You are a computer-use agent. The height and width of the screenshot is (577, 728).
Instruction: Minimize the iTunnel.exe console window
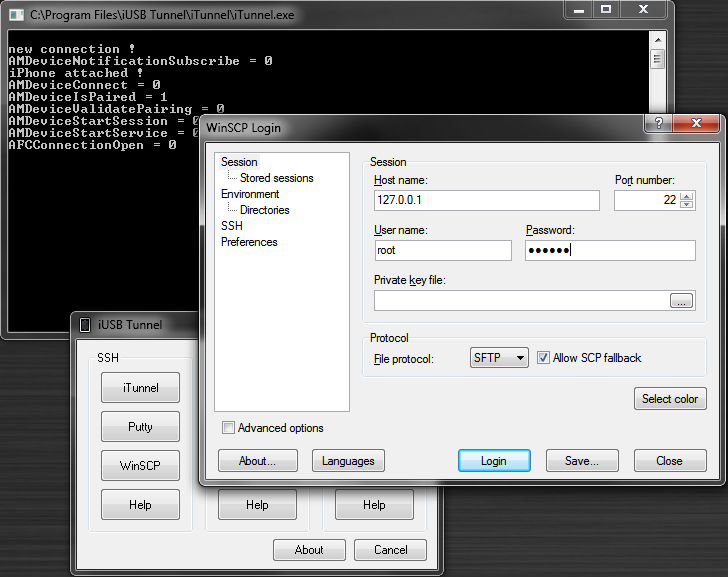[x=578, y=9]
